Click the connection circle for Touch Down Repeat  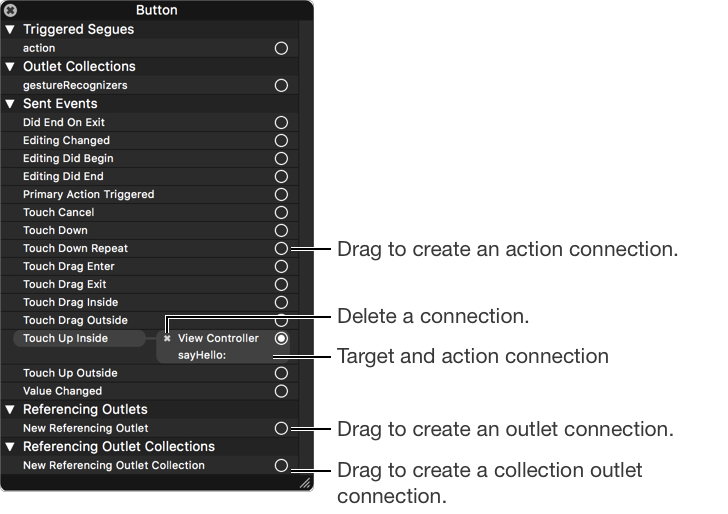(281, 248)
